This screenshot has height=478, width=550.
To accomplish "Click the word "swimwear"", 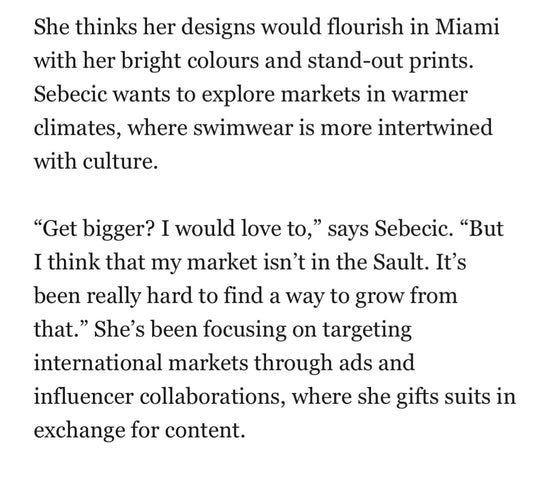I will point(243,128).
